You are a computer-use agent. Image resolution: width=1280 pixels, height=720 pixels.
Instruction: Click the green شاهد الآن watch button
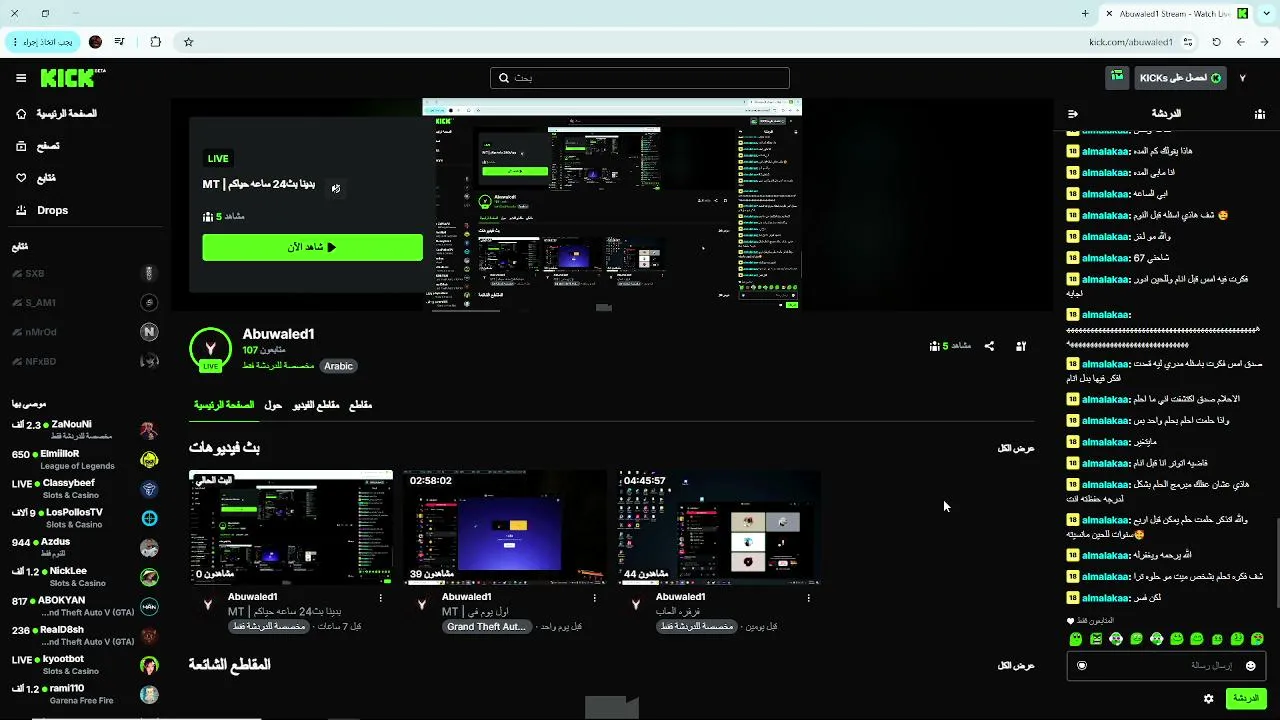(x=312, y=247)
